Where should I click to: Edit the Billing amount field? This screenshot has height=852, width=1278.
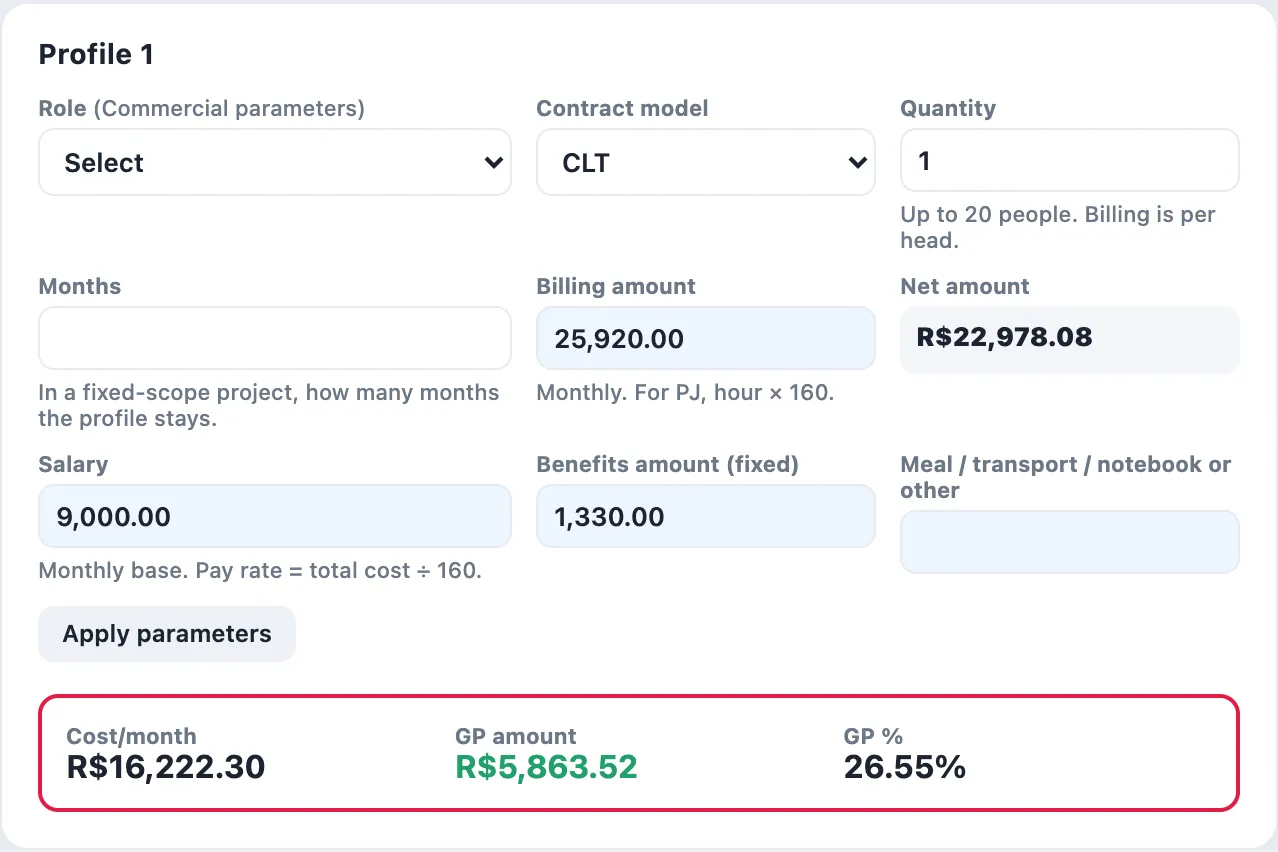706,338
